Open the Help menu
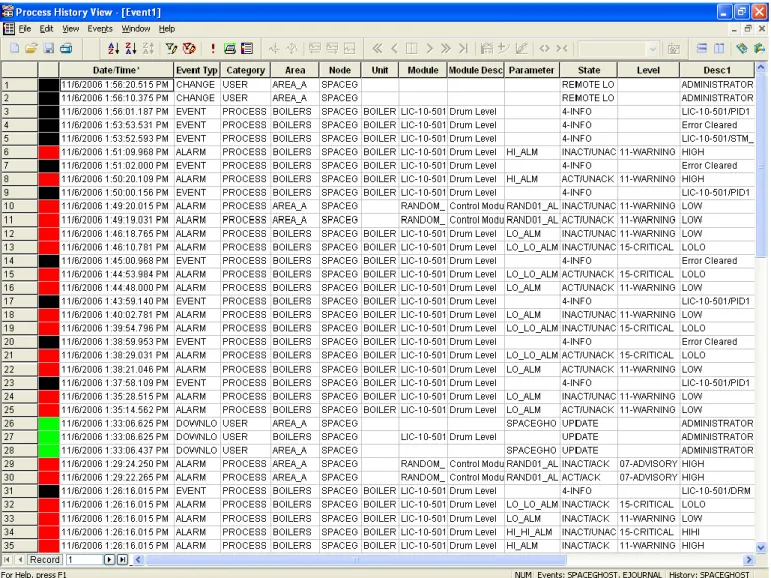 click(x=167, y=29)
